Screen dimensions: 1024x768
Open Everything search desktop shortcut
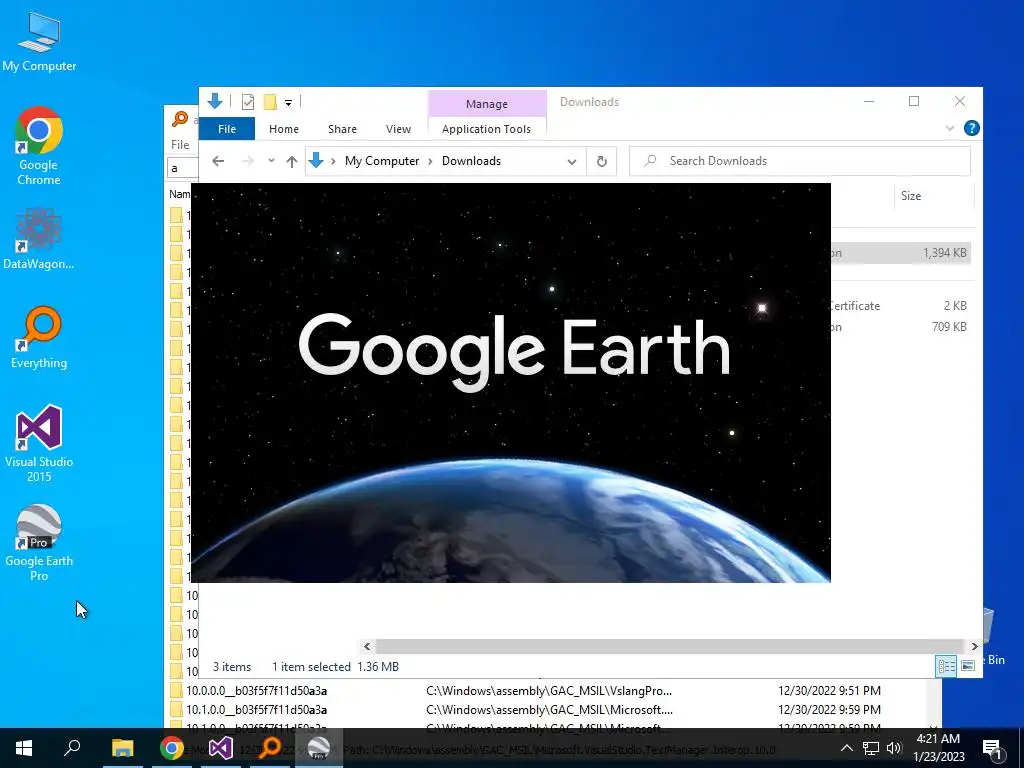coord(39,338)
